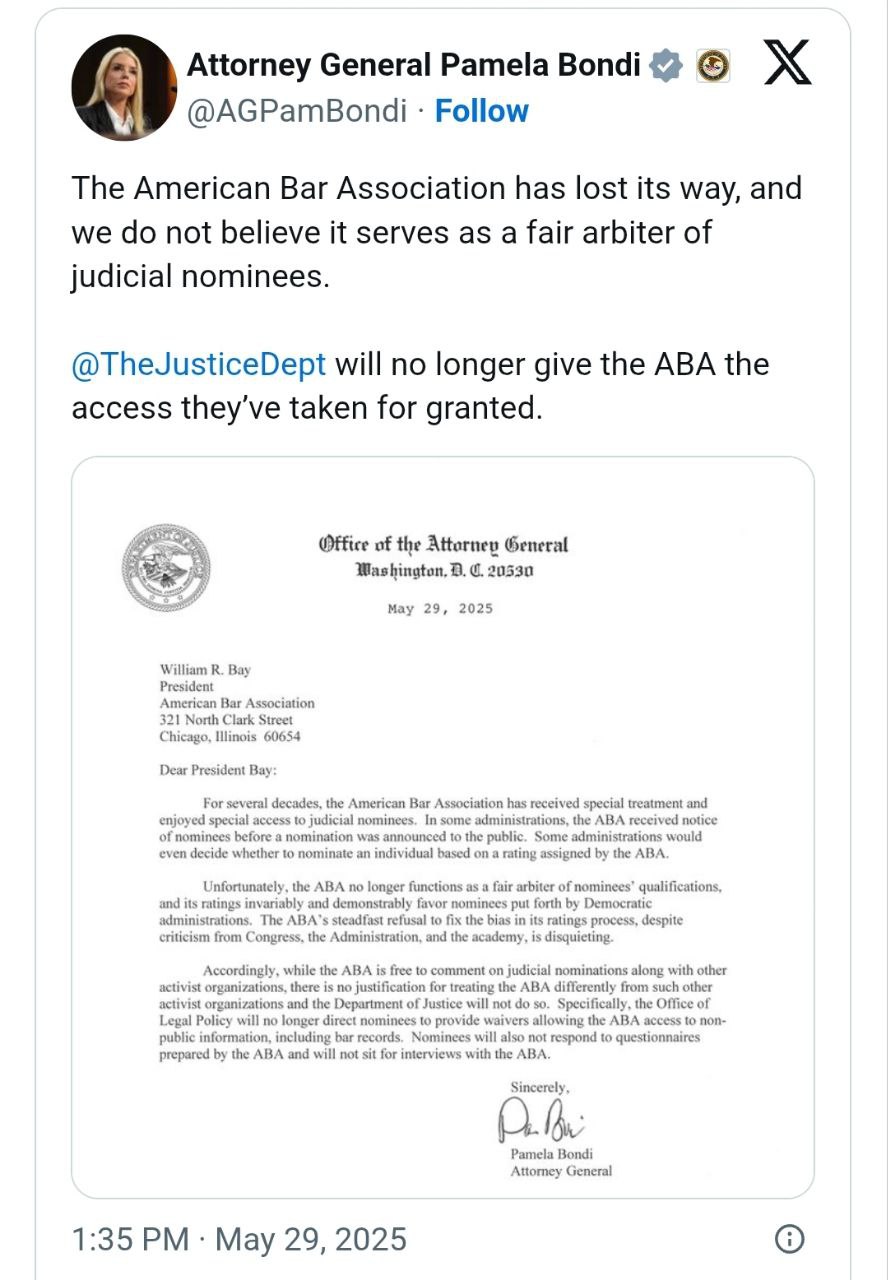
Task: Click the @AGPamBondi handle
Action: point(297,111)
